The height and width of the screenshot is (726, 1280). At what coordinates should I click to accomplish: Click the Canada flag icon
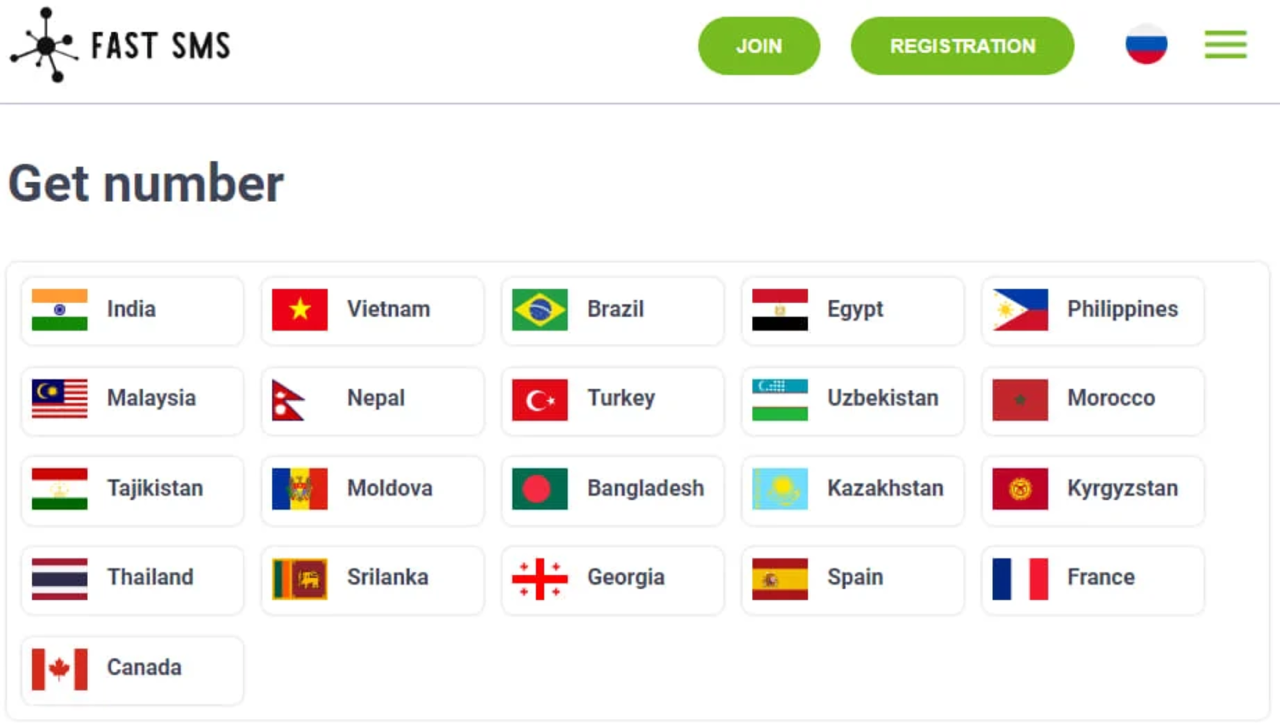point(60,669)
